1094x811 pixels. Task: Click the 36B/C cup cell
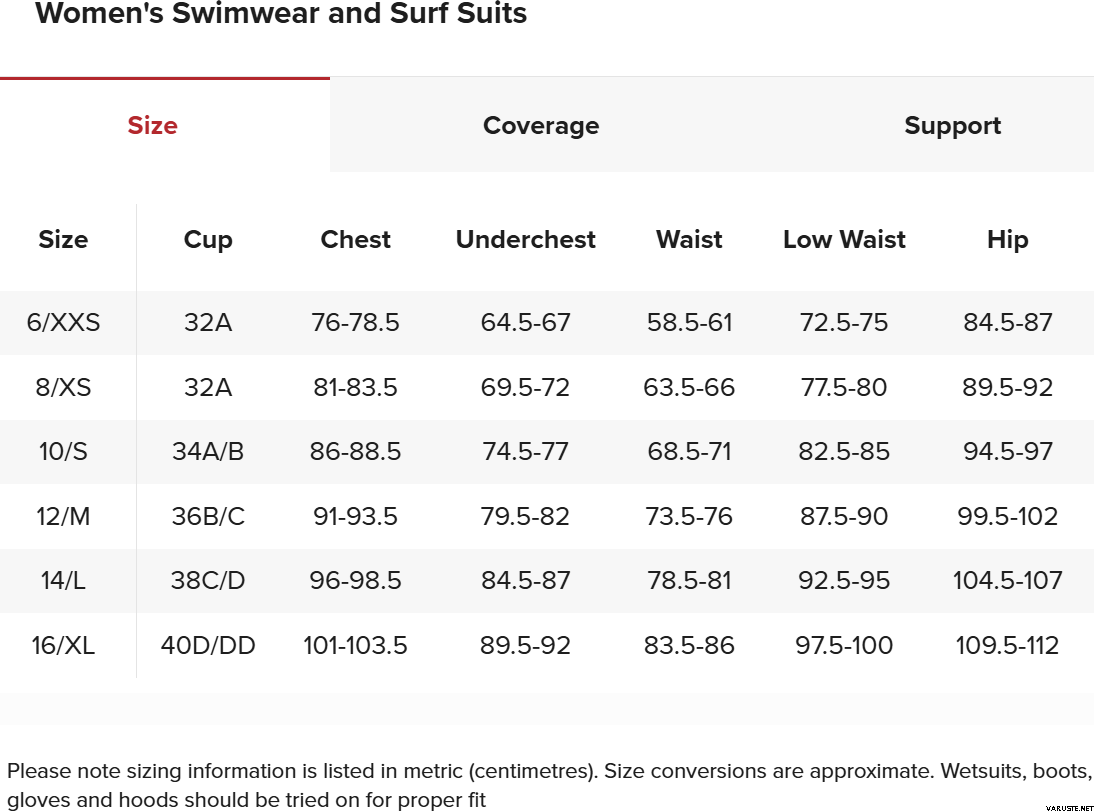(x=208, y=517)
